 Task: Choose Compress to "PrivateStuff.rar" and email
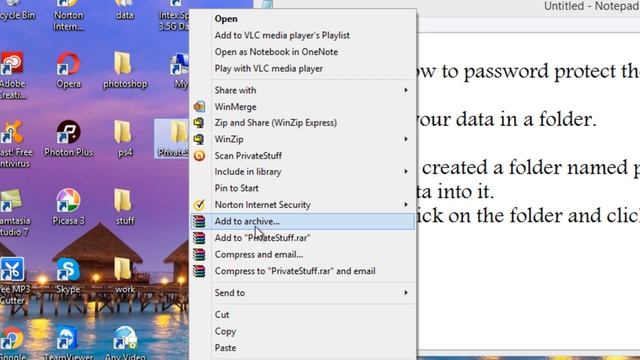pos(303,271)
